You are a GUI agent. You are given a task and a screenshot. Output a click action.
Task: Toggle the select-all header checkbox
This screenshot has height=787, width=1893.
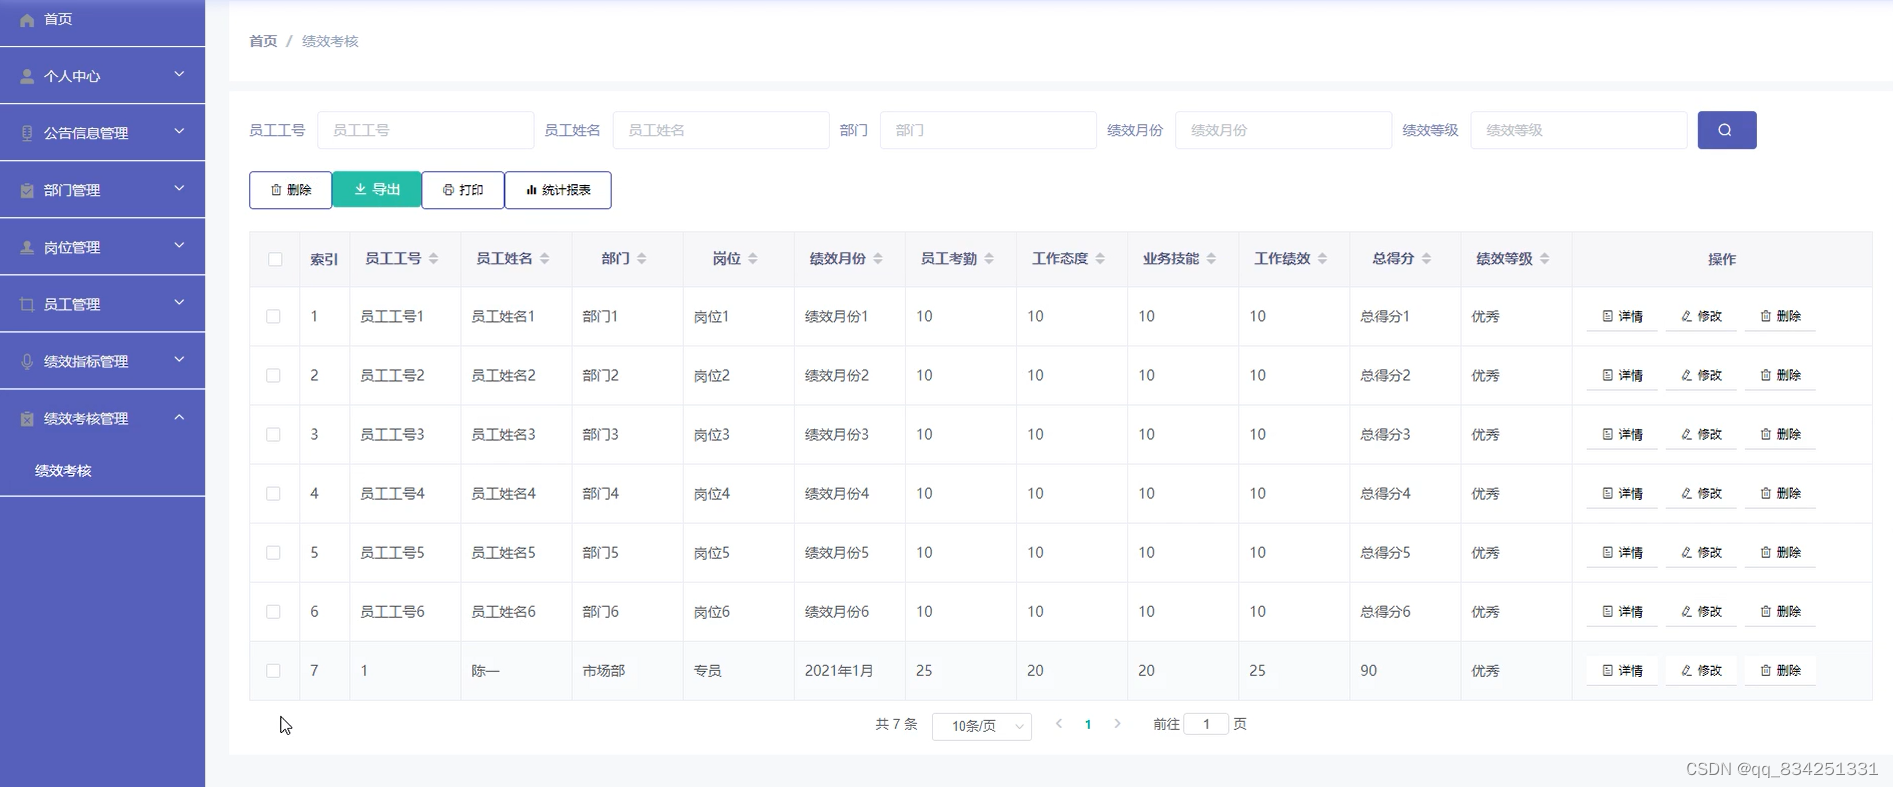[x=275, y=259]
